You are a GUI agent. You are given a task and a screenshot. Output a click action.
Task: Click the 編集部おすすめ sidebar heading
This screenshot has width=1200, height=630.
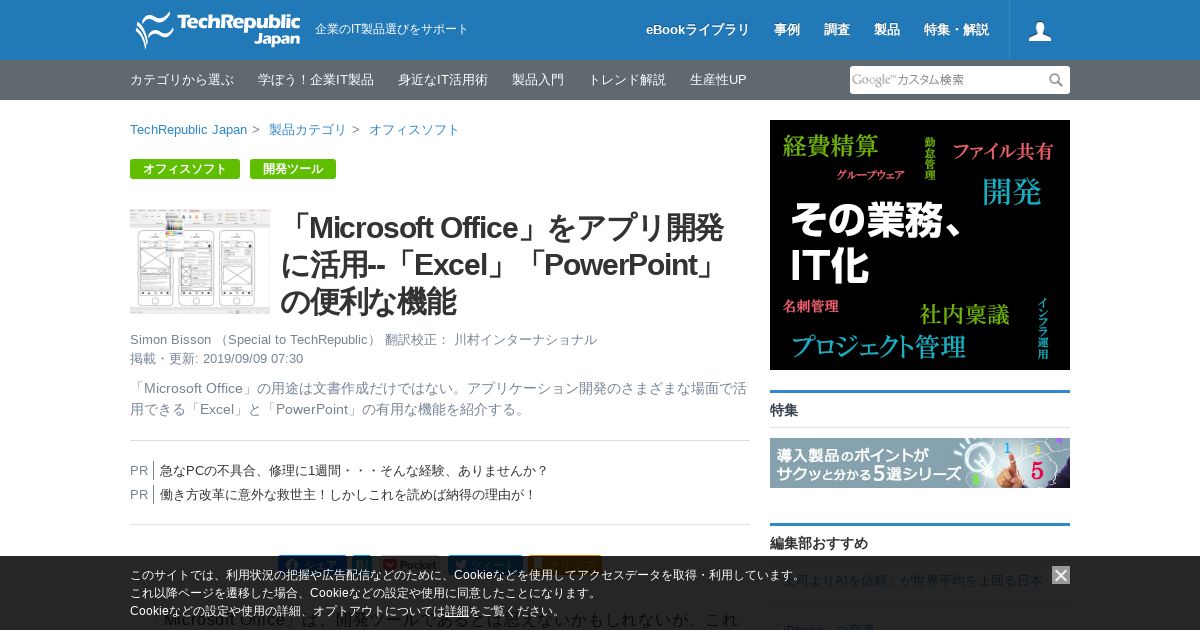pyautogui.click(x=819, y=544)
